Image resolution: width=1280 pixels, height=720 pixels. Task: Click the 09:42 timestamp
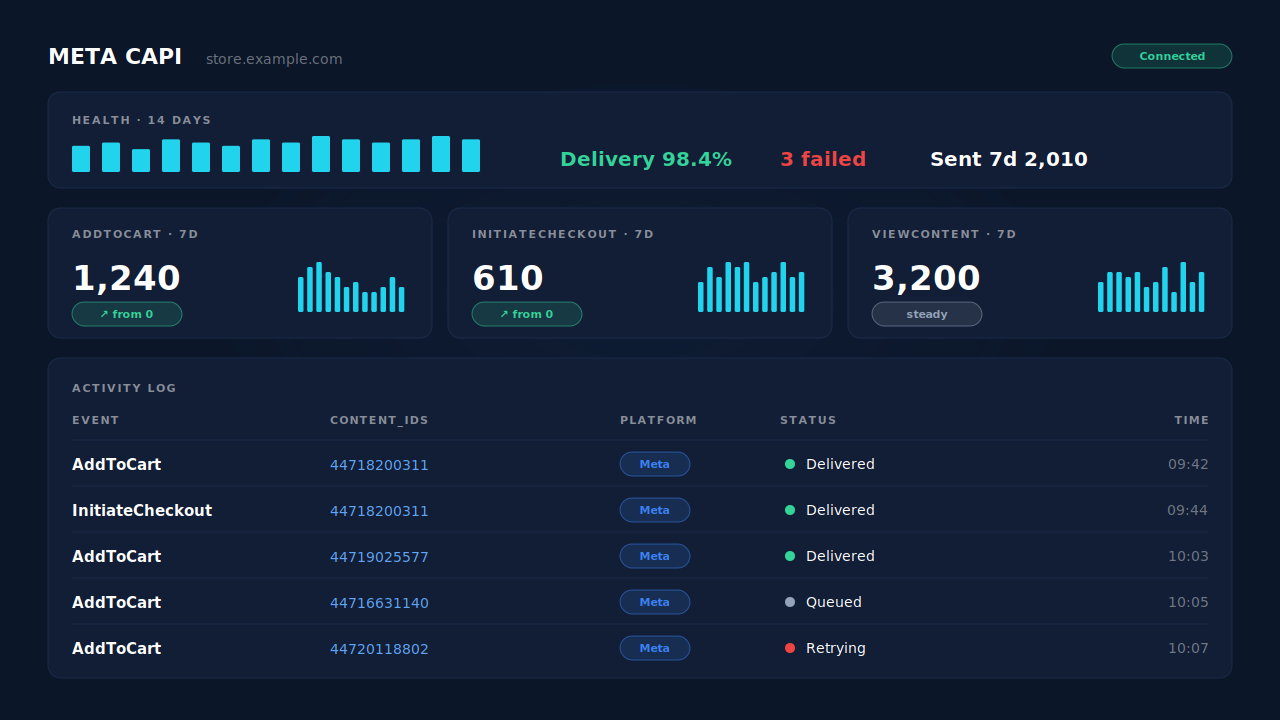point(1188,464)
